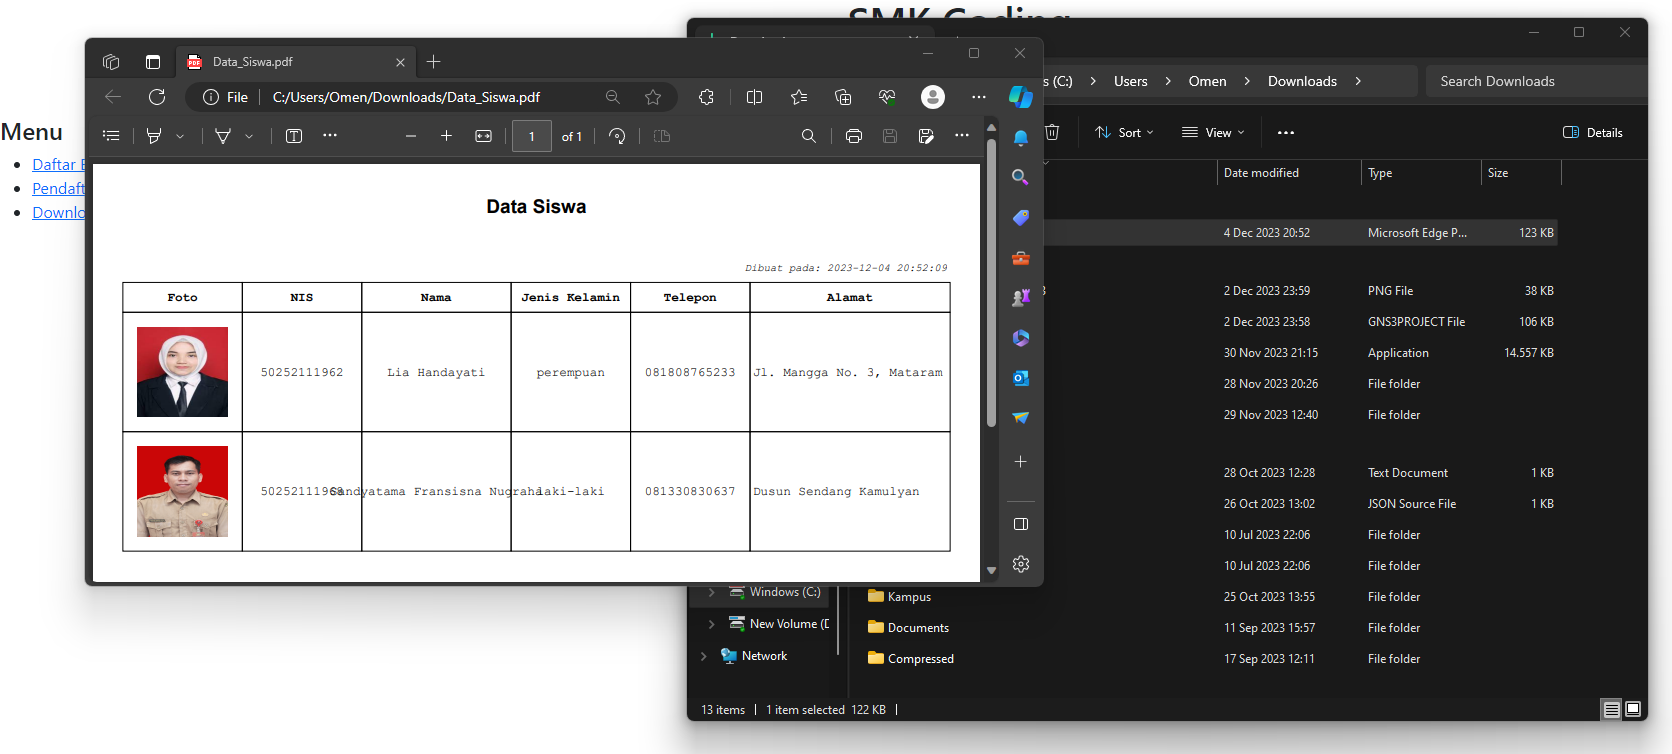Open Edge profile avatar

point(933,97)
